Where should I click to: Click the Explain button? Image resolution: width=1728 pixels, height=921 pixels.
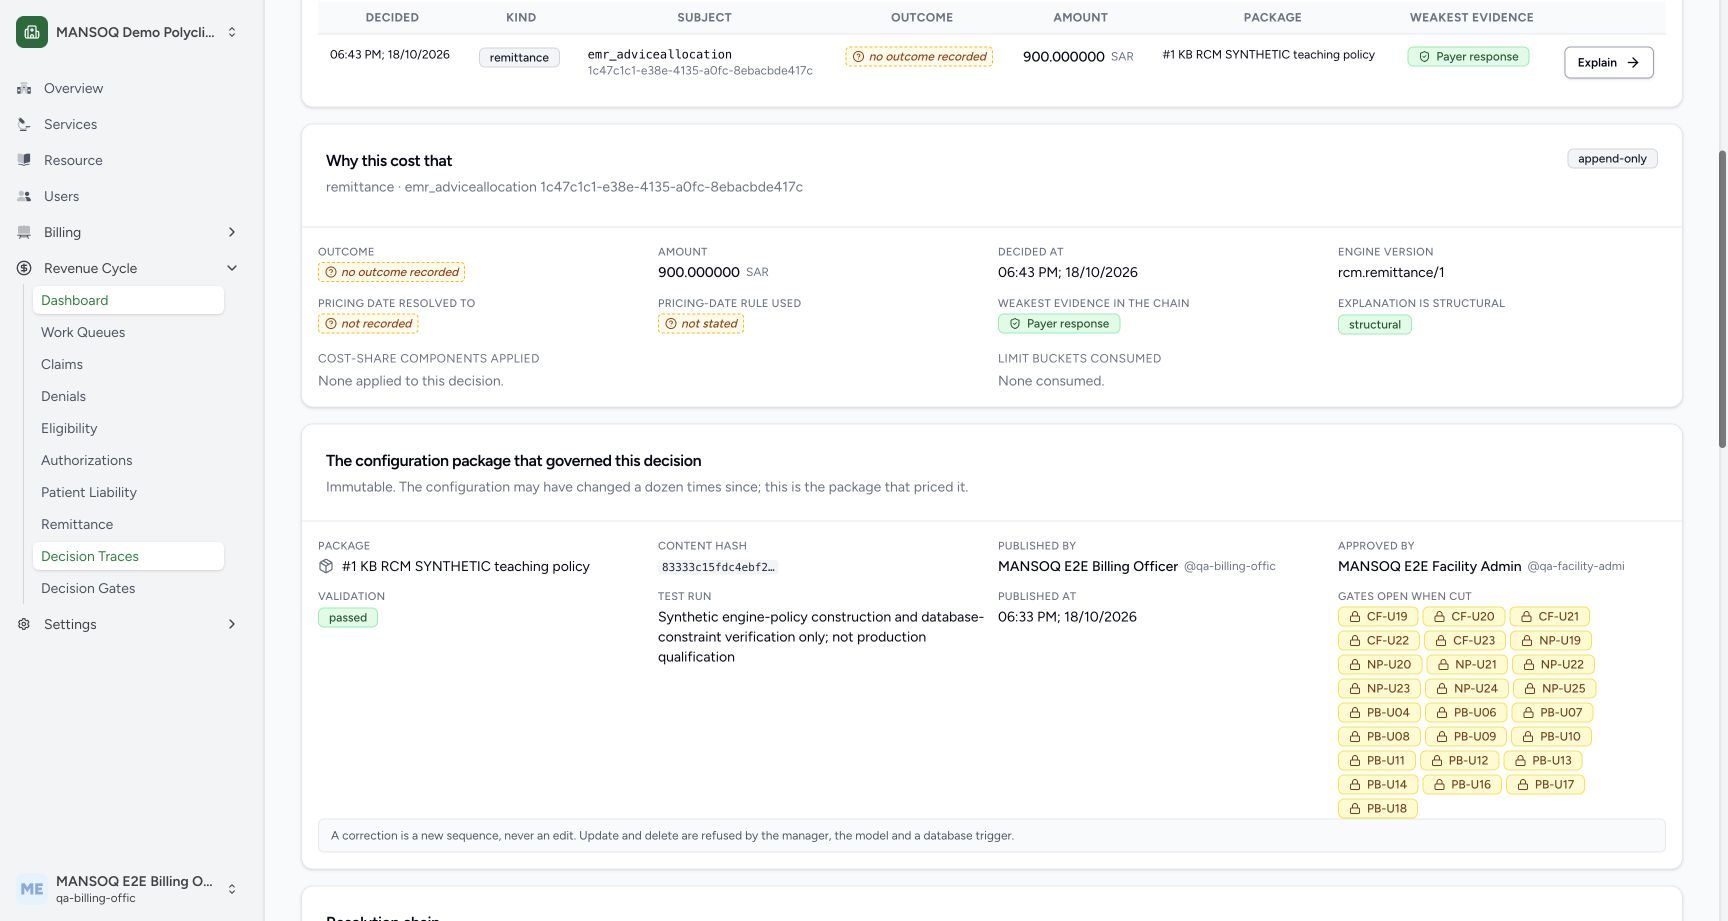[1608, 62]
